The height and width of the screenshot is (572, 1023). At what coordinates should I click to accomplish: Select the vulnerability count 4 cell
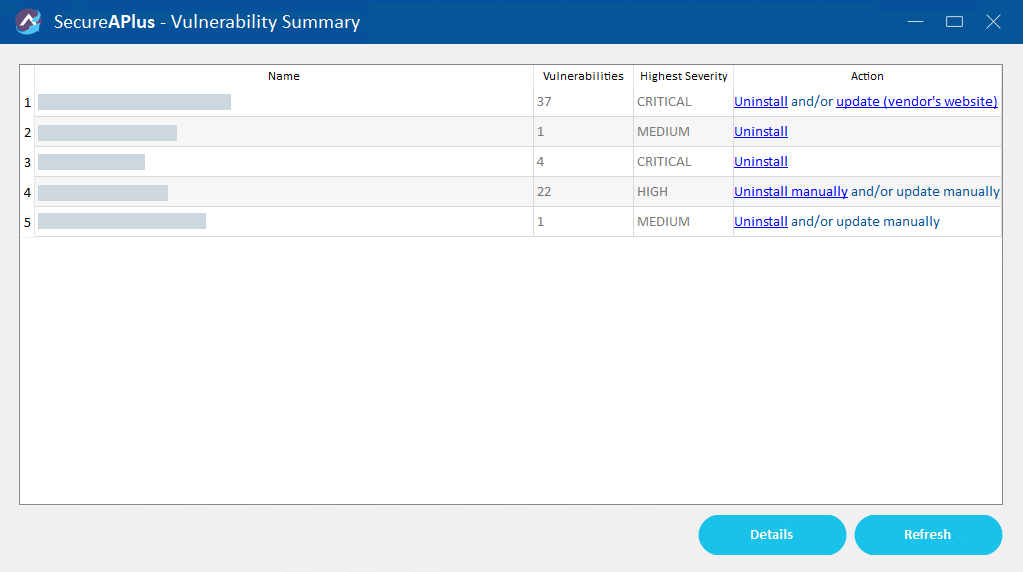click(x=583, y=162)
